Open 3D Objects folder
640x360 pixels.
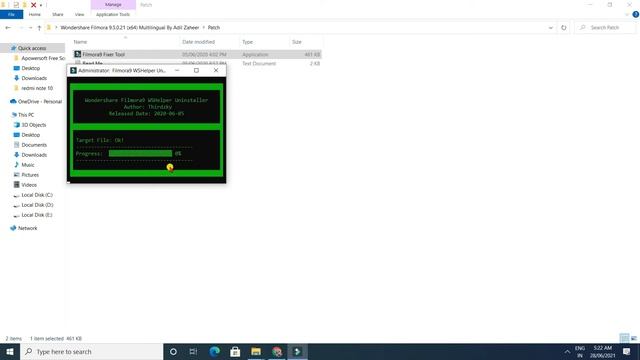33,125
